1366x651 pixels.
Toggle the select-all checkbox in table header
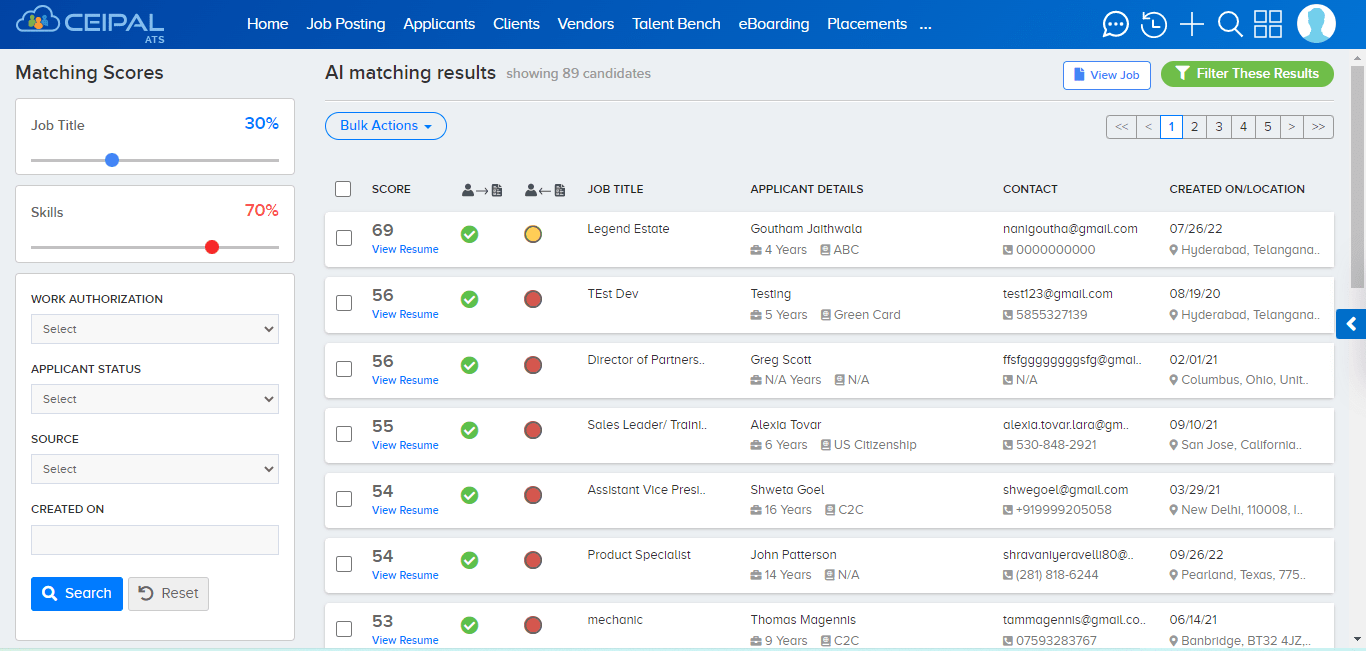343,188
